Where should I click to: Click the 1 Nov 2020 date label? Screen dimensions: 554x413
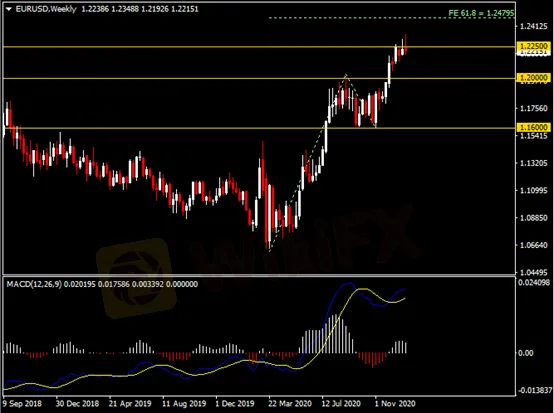(395, 403)
